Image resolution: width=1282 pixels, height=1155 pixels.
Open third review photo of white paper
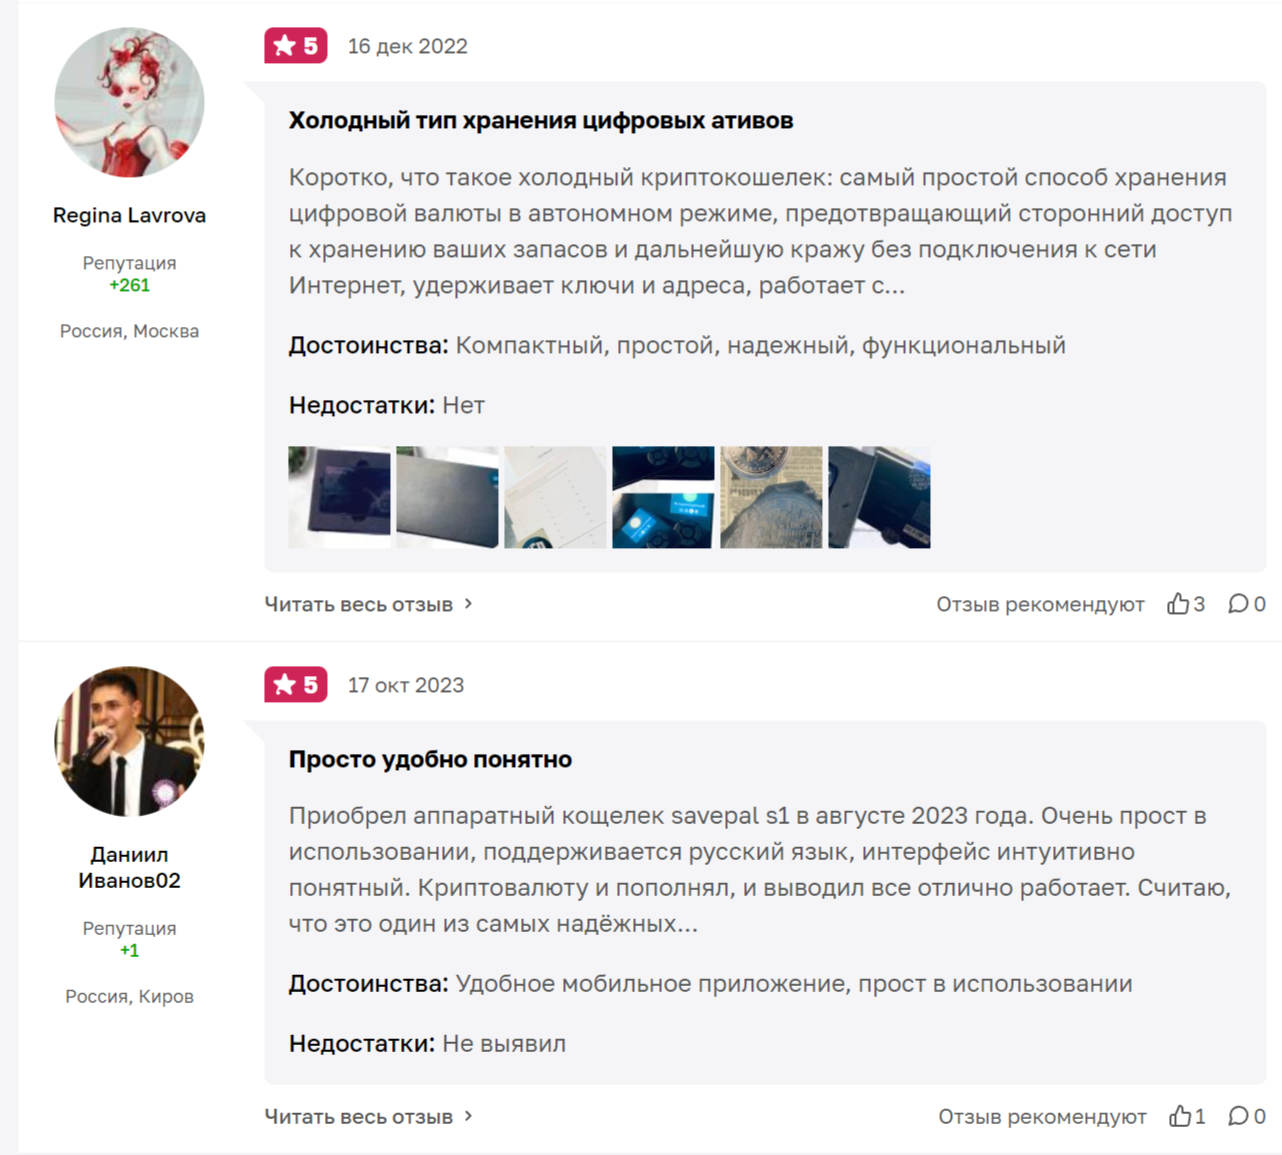[555, 497]
